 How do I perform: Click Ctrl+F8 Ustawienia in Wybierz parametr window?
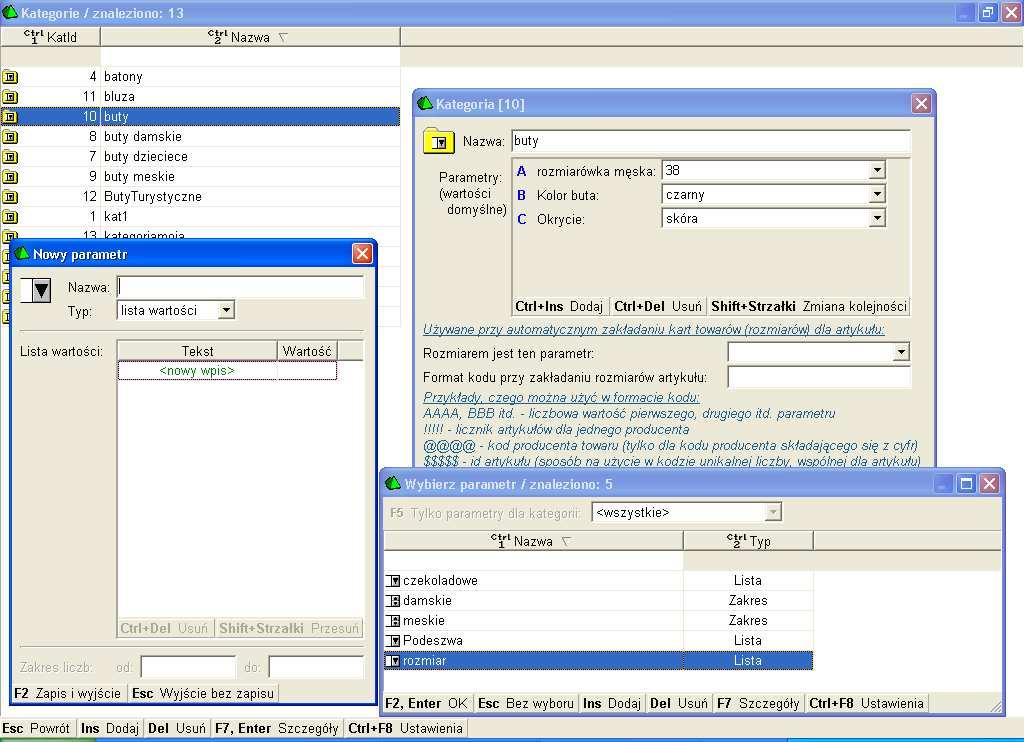[x=867, y=703]
